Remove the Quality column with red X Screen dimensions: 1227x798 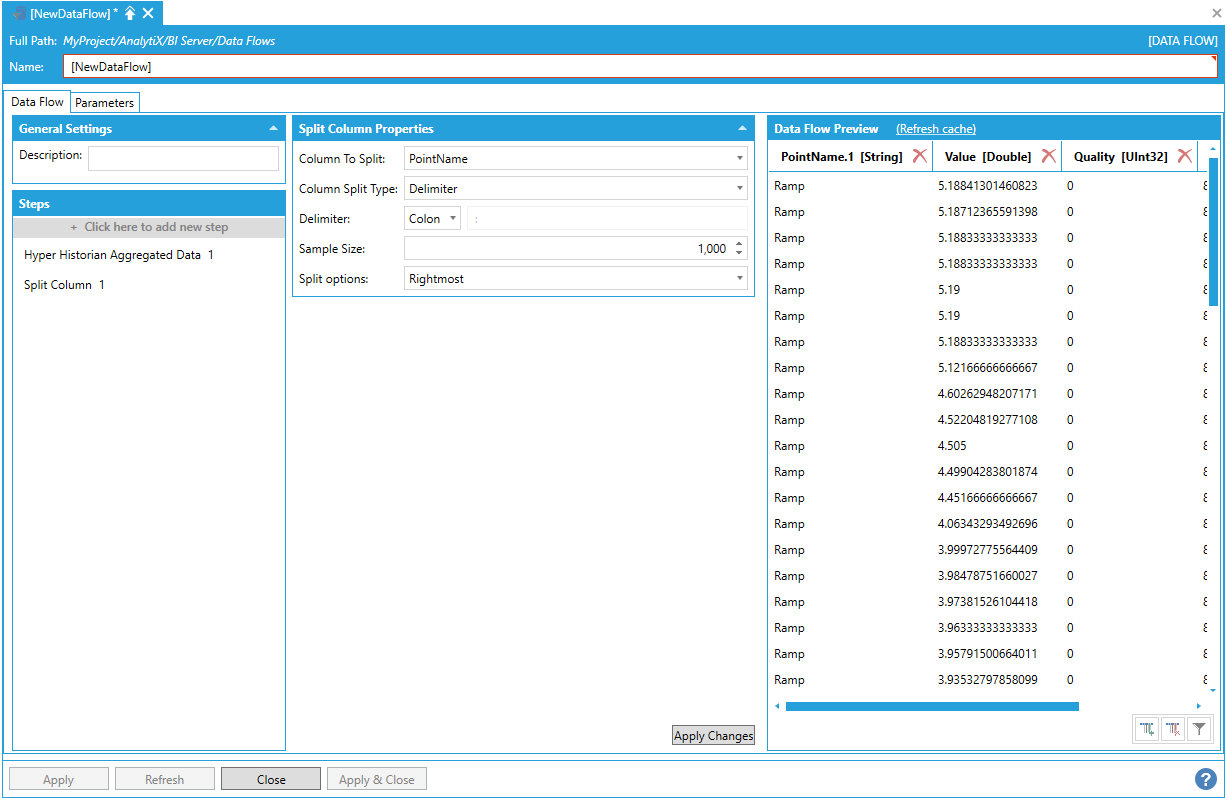[x=1184, y=156]
